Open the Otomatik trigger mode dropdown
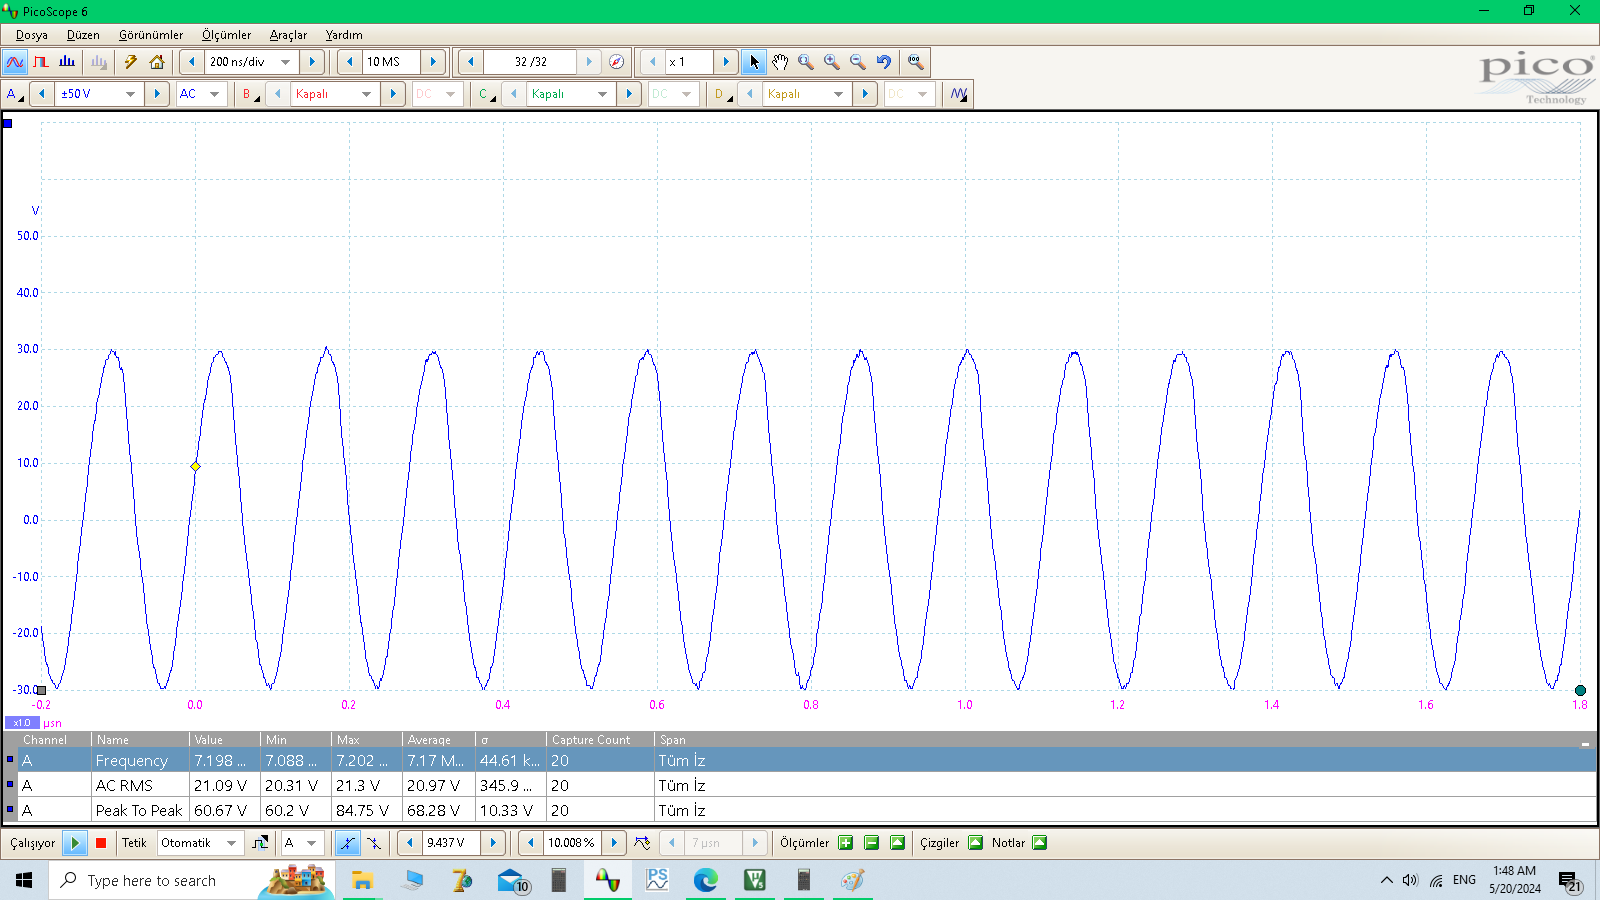The image size is (1607, 900). point(231,843)
